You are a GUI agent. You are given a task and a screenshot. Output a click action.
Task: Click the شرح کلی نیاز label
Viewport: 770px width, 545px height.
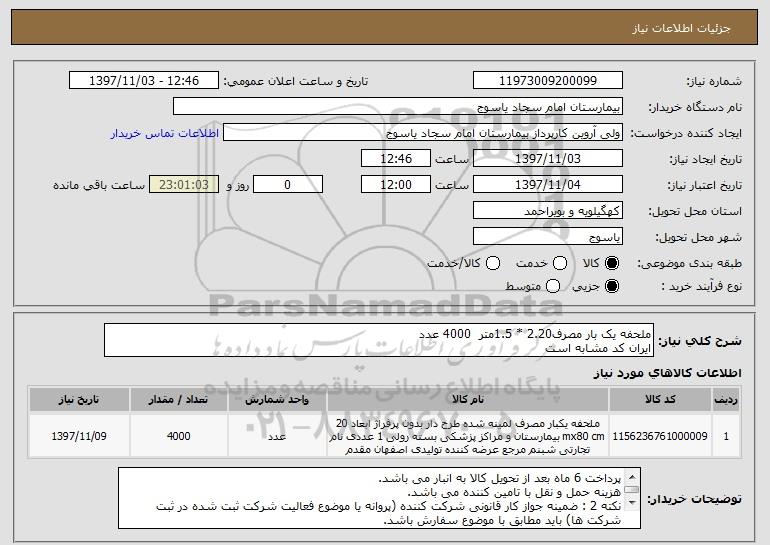700,341
